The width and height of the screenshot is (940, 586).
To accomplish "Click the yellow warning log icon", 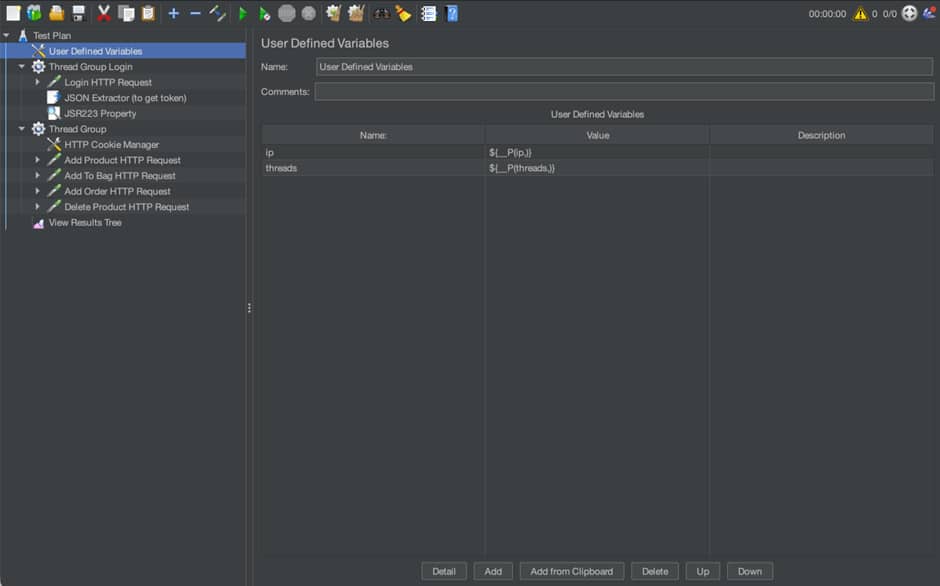I will 859,13.
